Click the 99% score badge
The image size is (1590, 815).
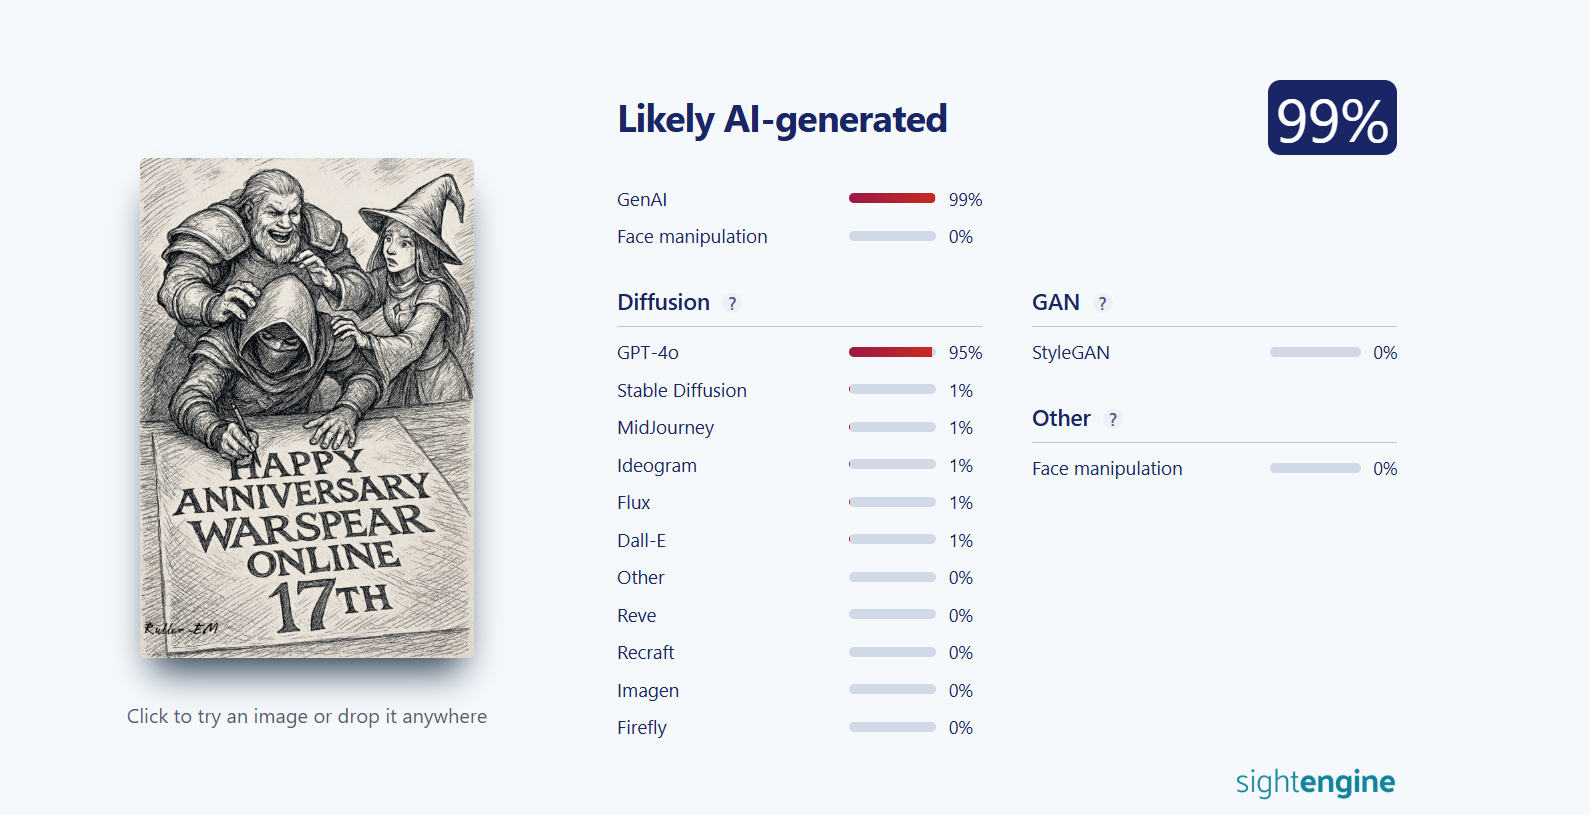[x=1332, y=118]
